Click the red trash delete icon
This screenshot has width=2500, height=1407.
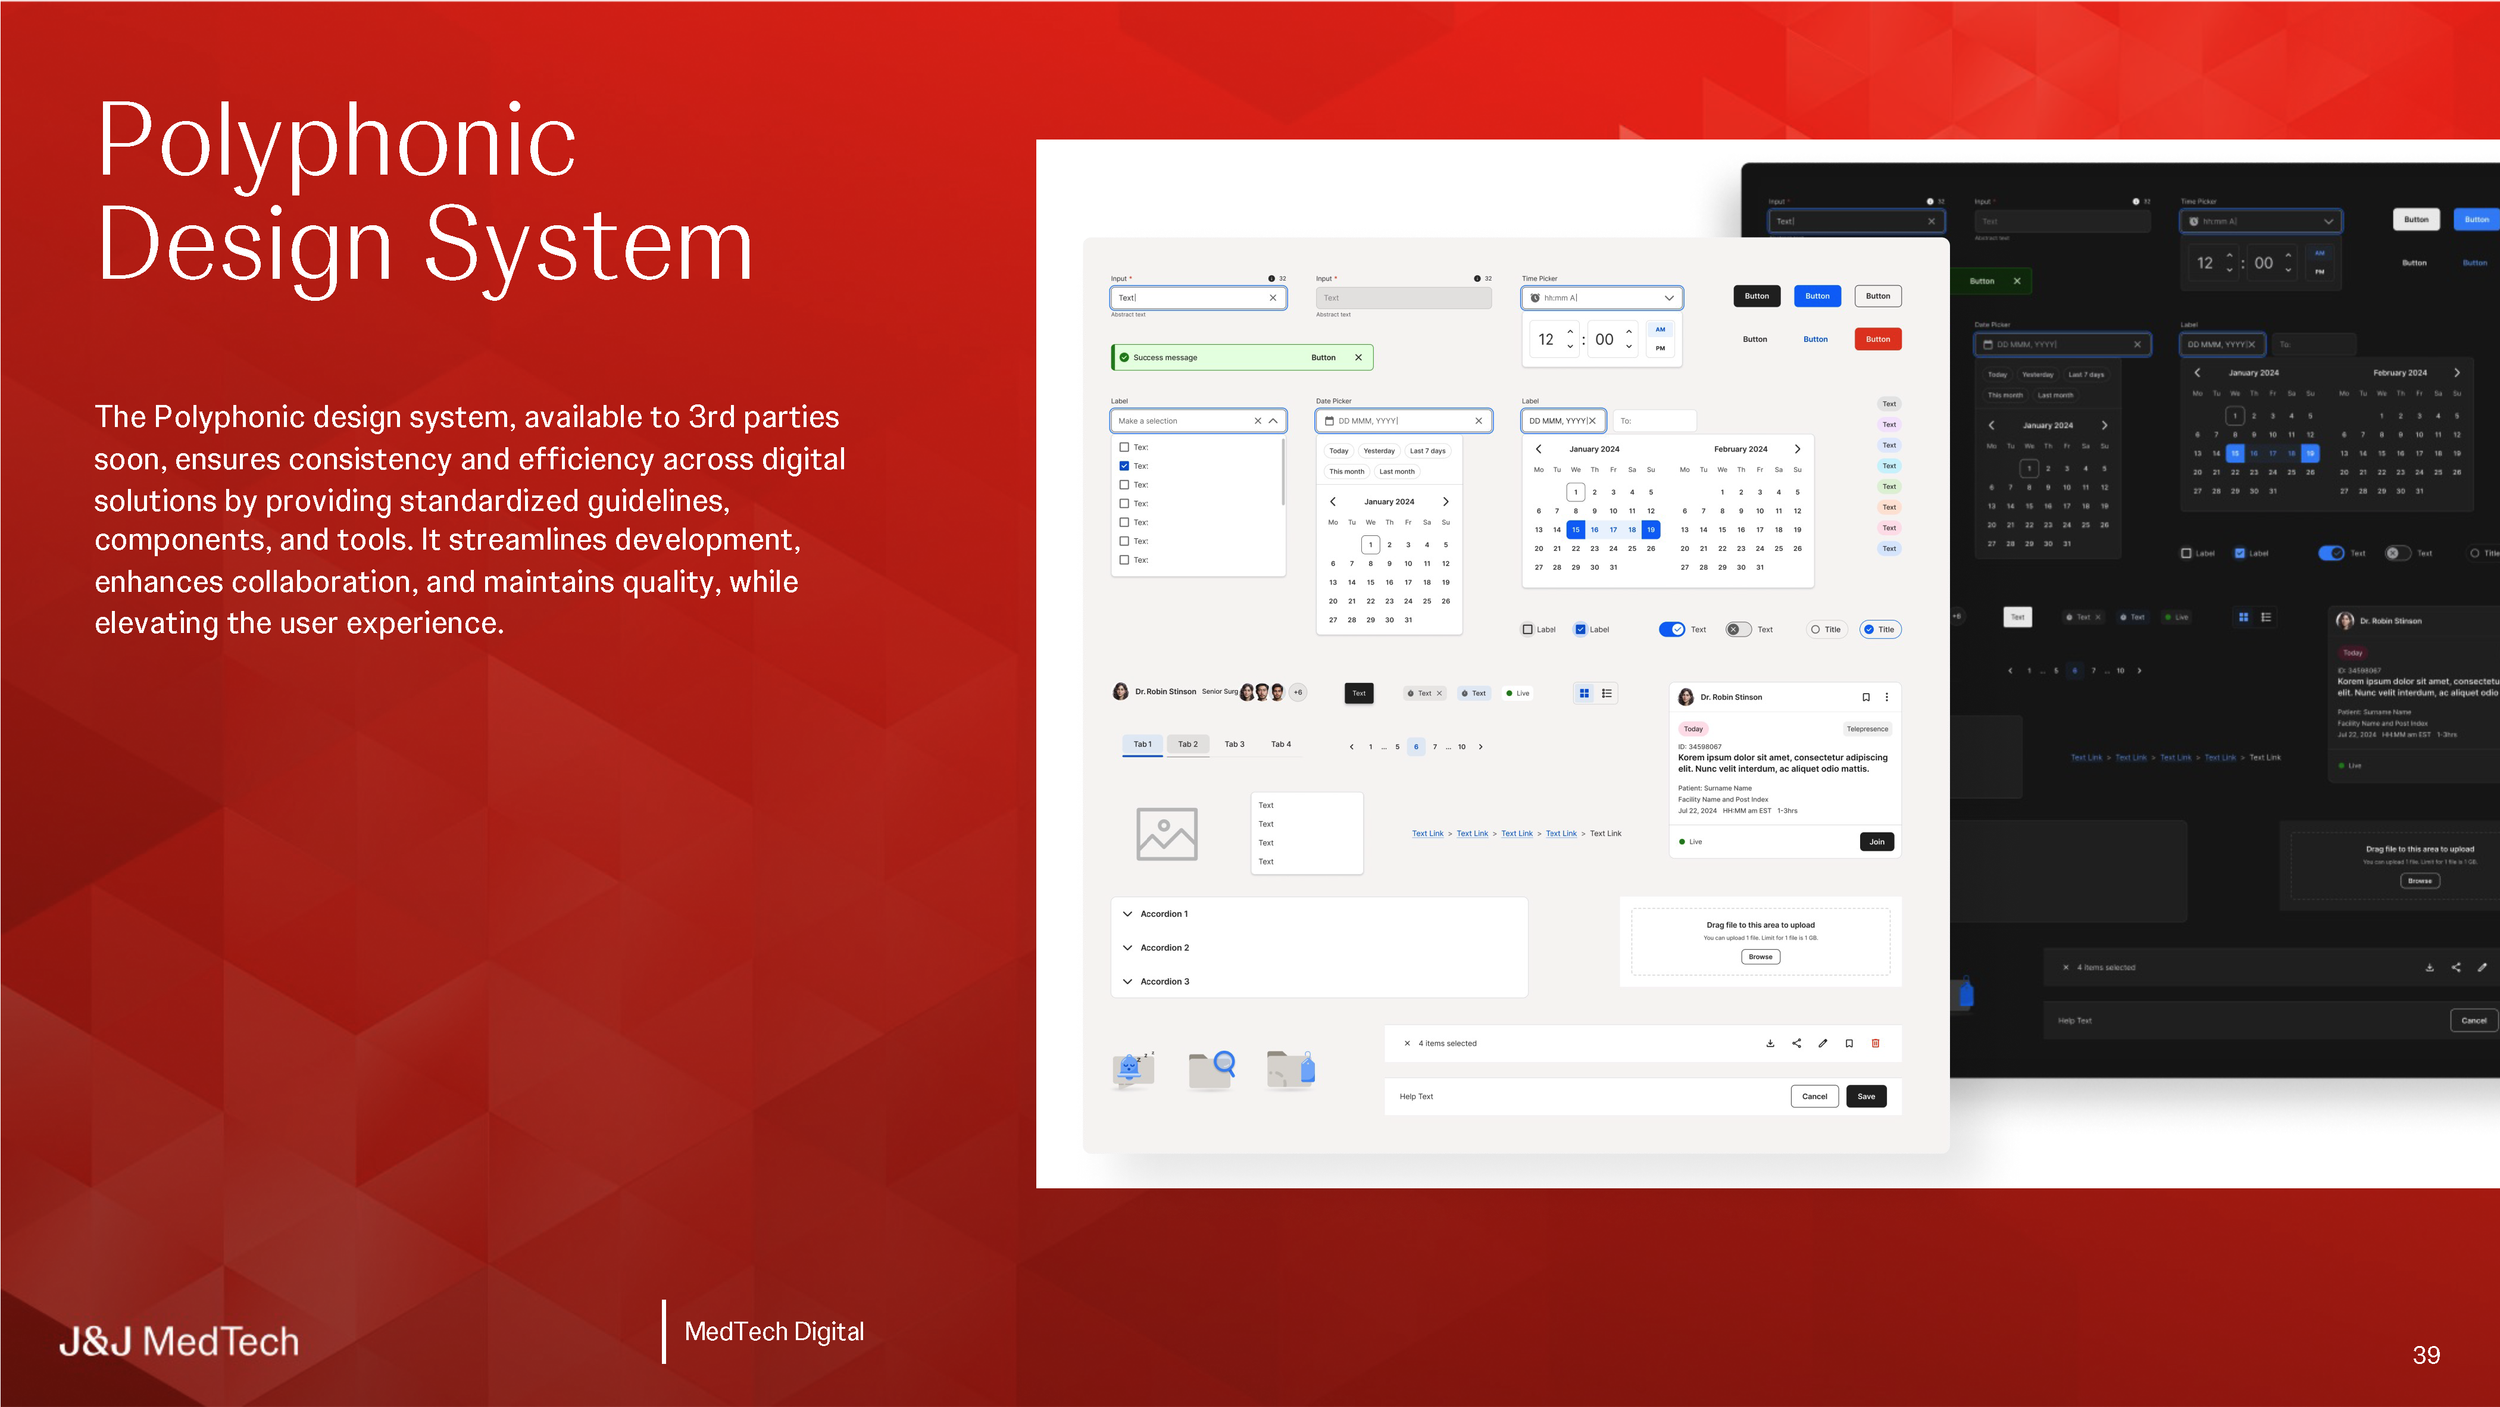pyautogui.click(x=1876, y=1043)
